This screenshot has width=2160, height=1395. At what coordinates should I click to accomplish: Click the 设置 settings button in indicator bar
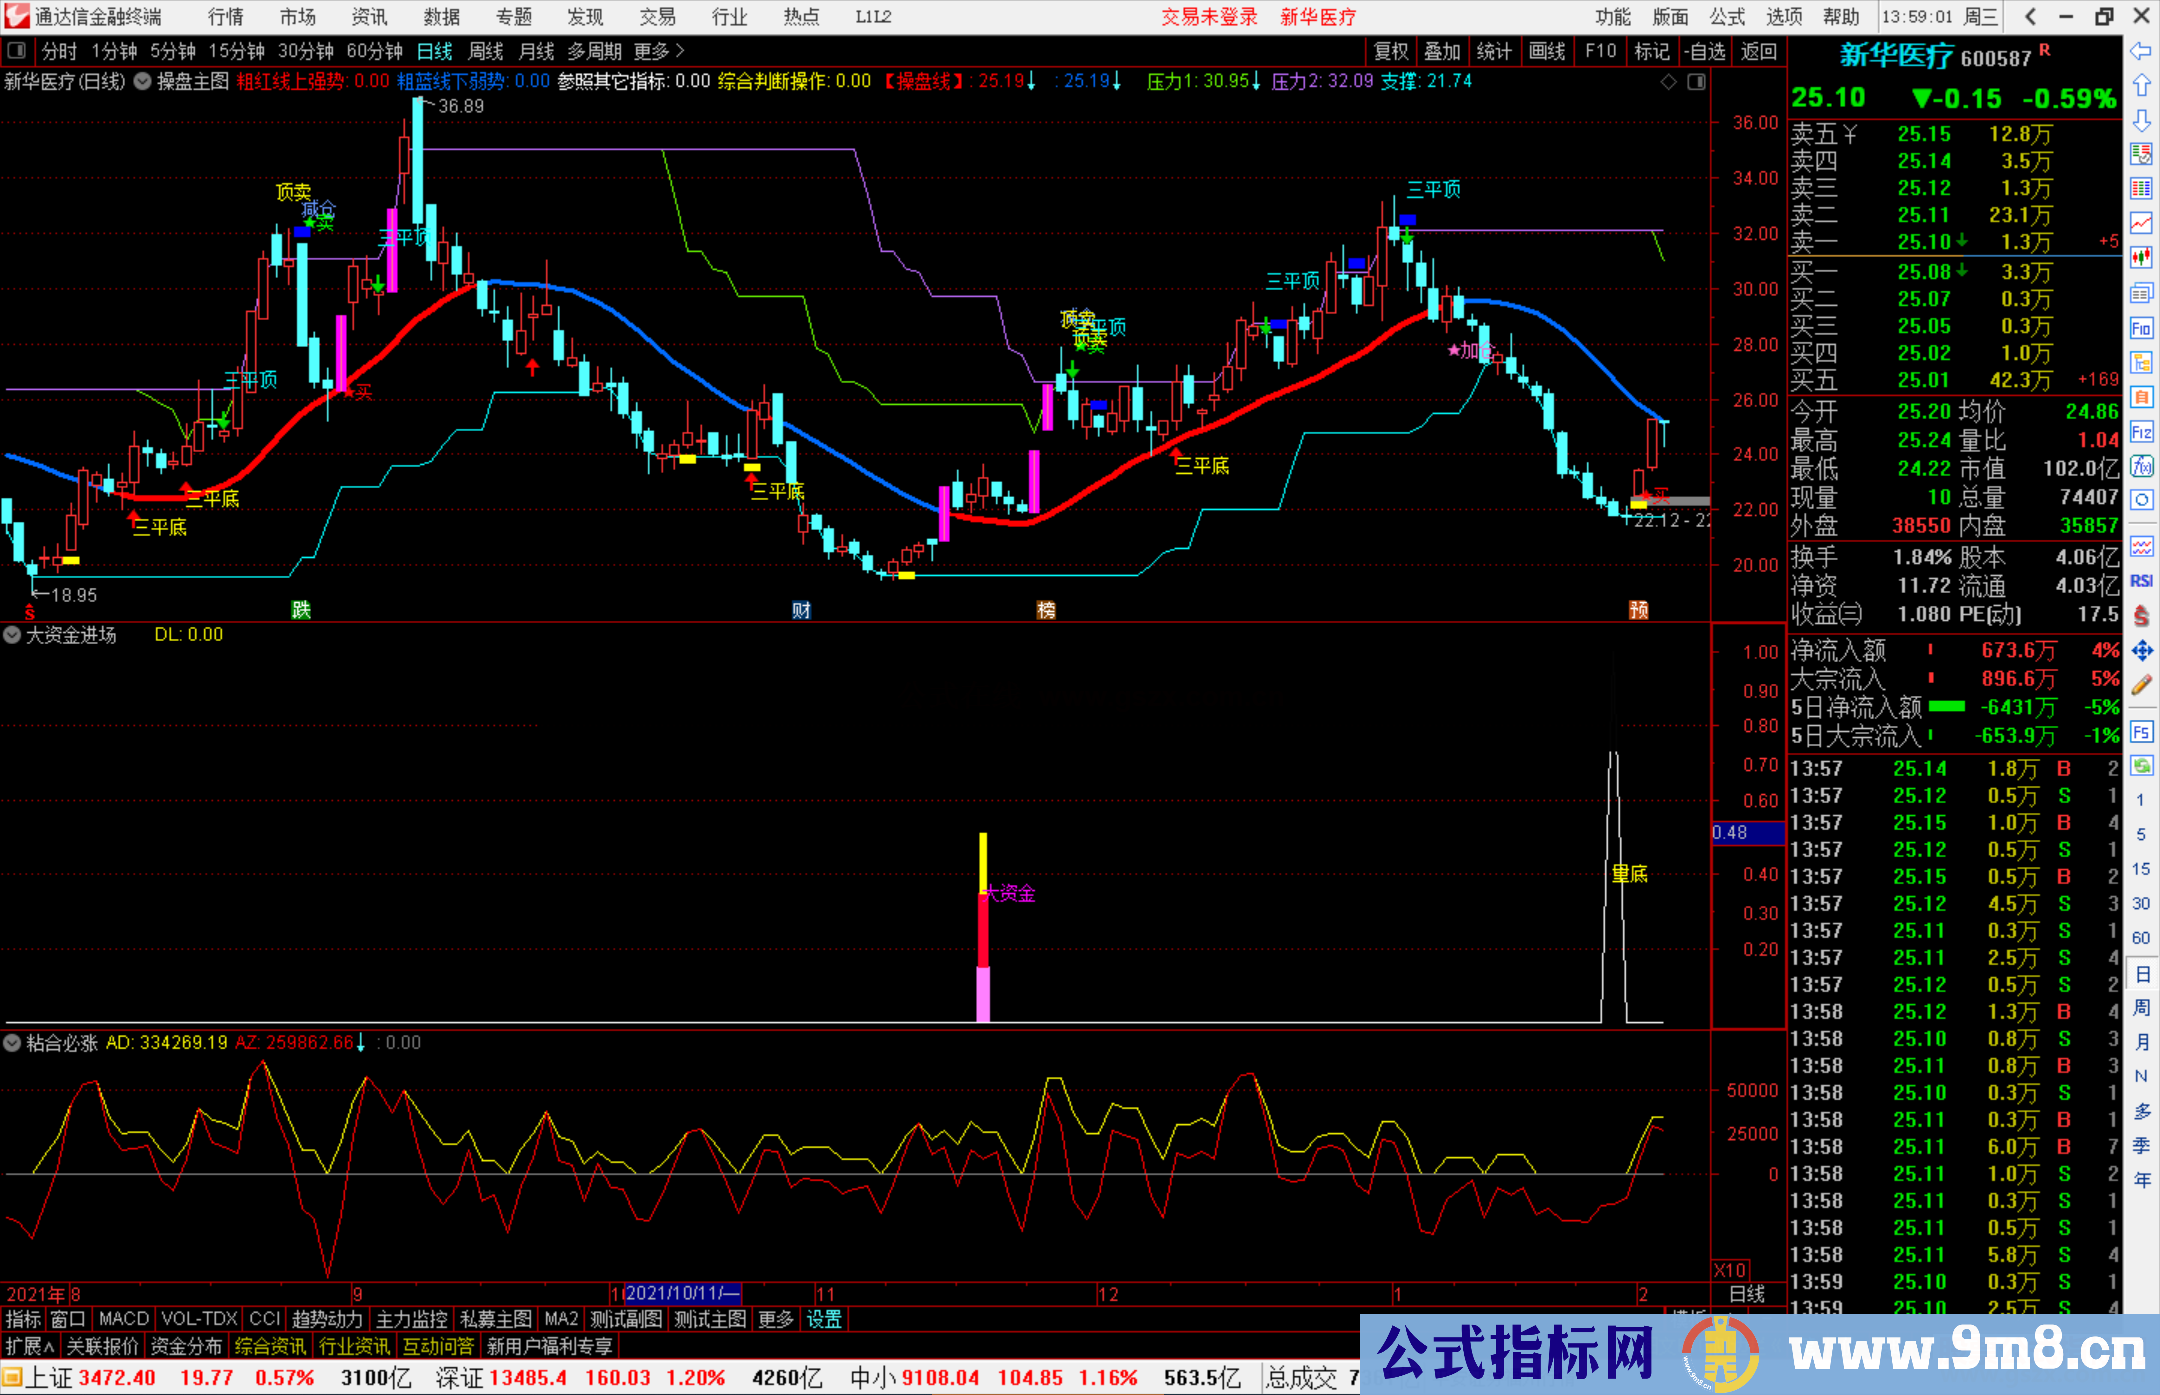coord(824,1319)
